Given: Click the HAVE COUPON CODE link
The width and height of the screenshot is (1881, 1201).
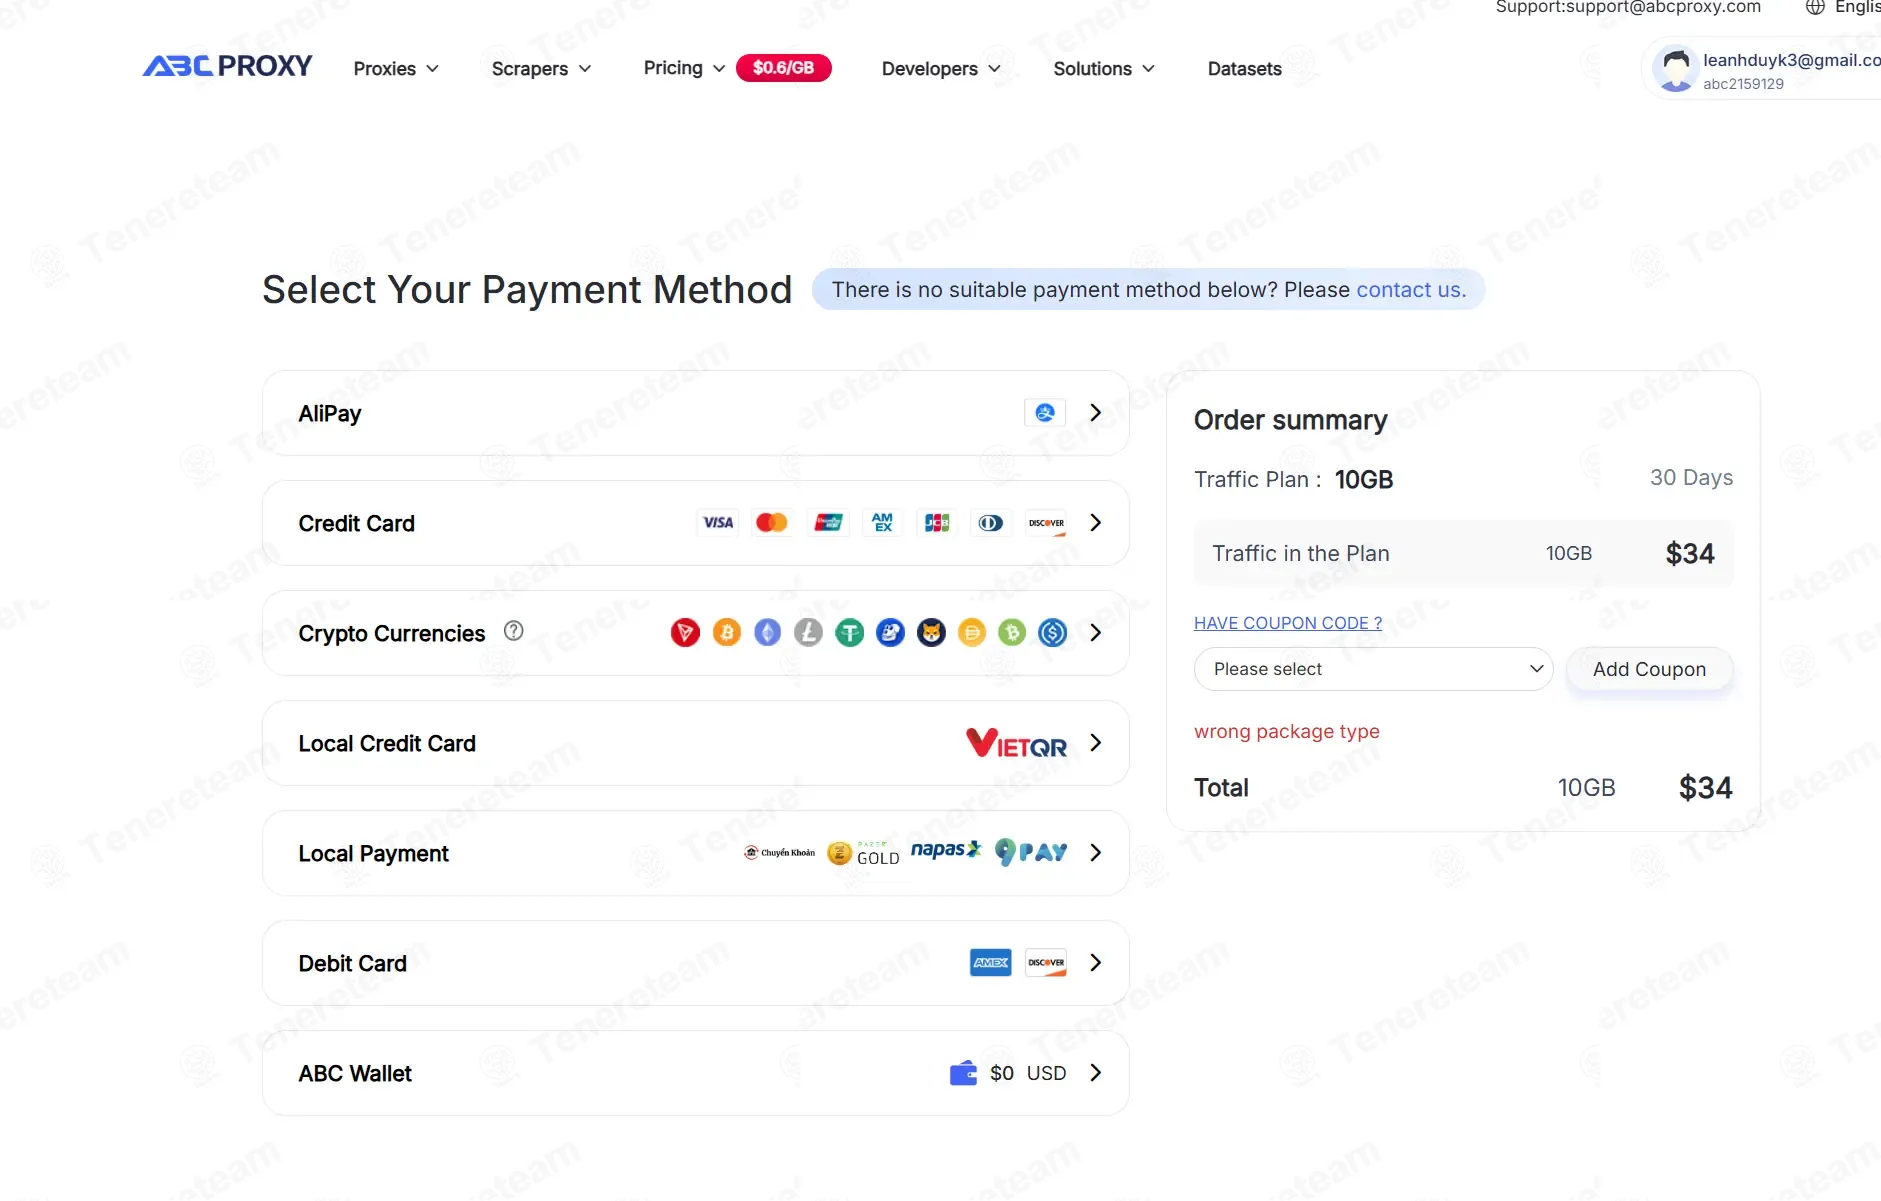Looking at the screenshot, I should click(x=1288, y=623).
